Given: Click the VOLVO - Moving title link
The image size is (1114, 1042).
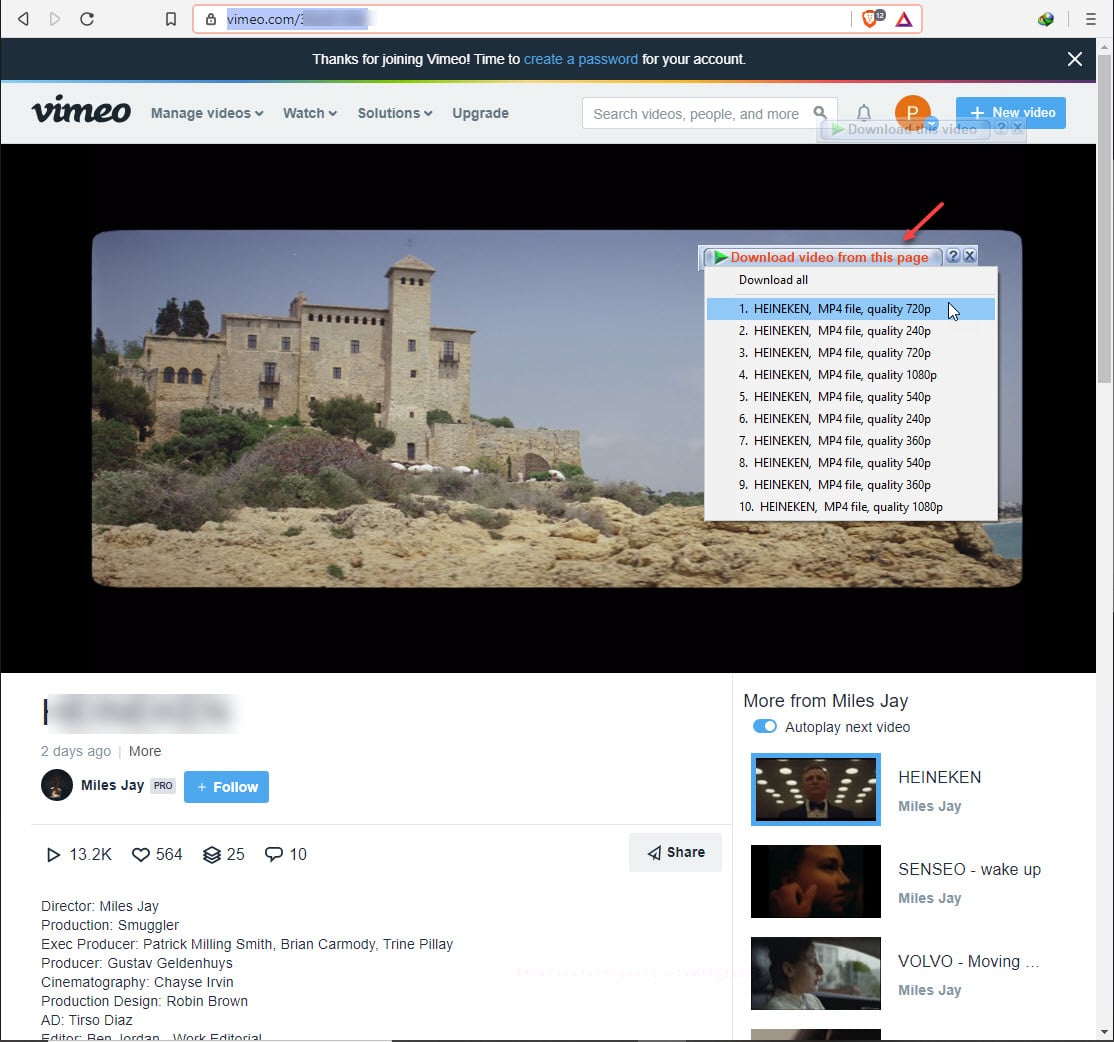Looking at the screenshot, I should pyautogui.click(x=968, y=961).
